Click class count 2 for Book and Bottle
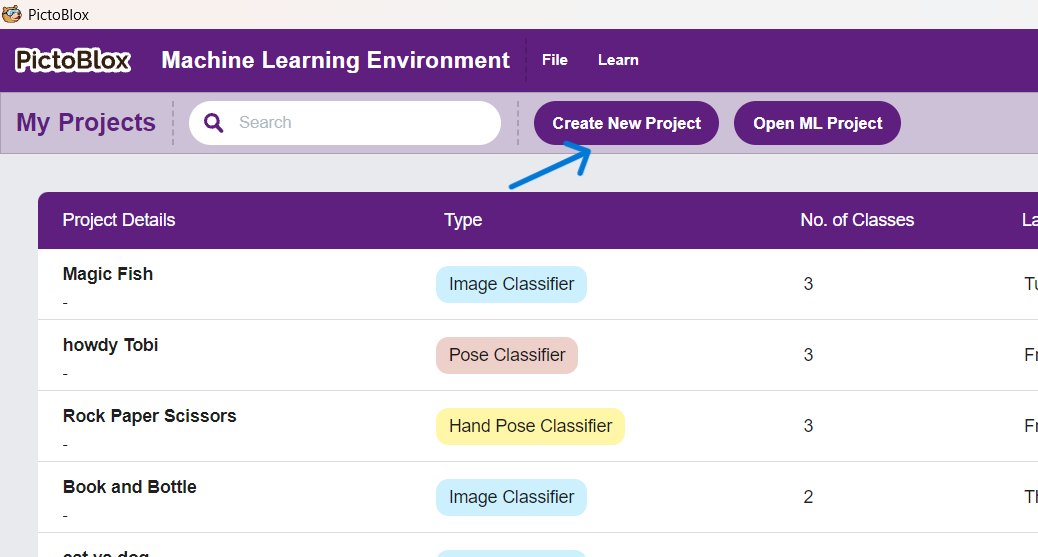 point(808,497)
